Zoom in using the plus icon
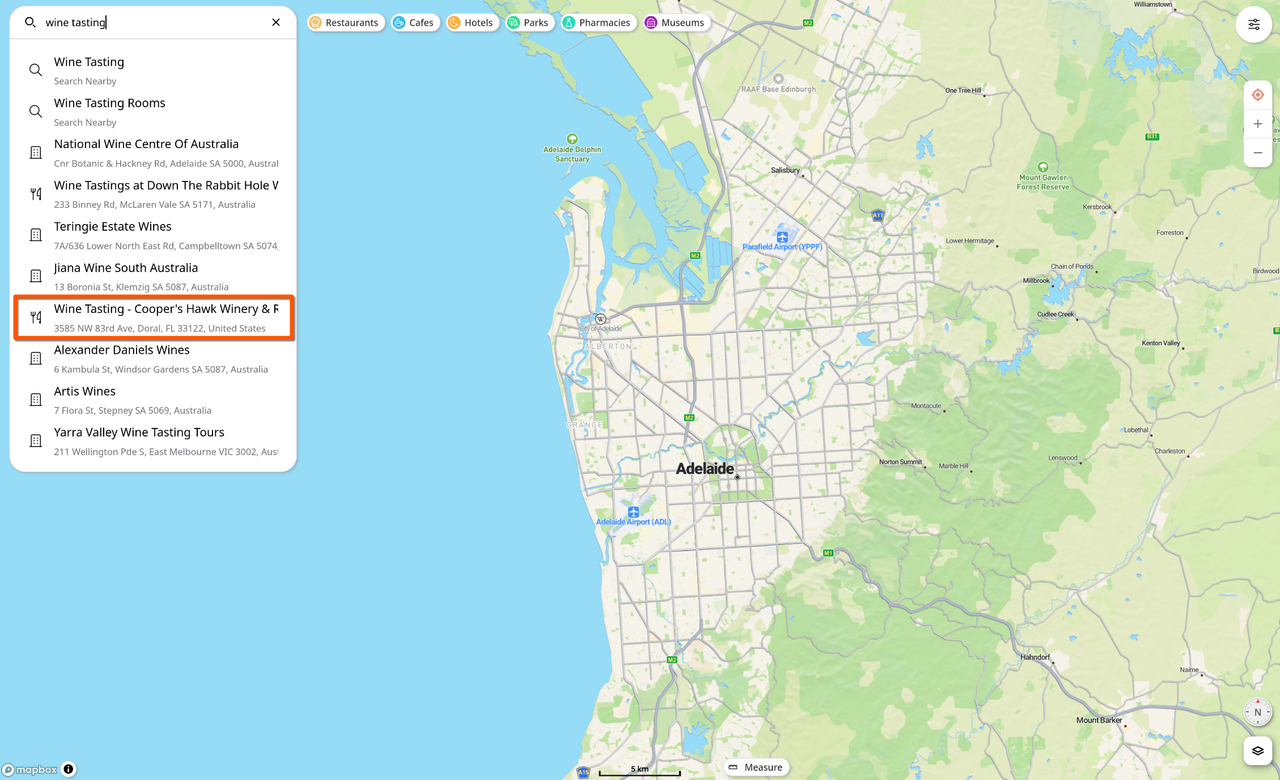This screenshot has width=1280, height=780. pyautogui.click(x=1257, y=124)
